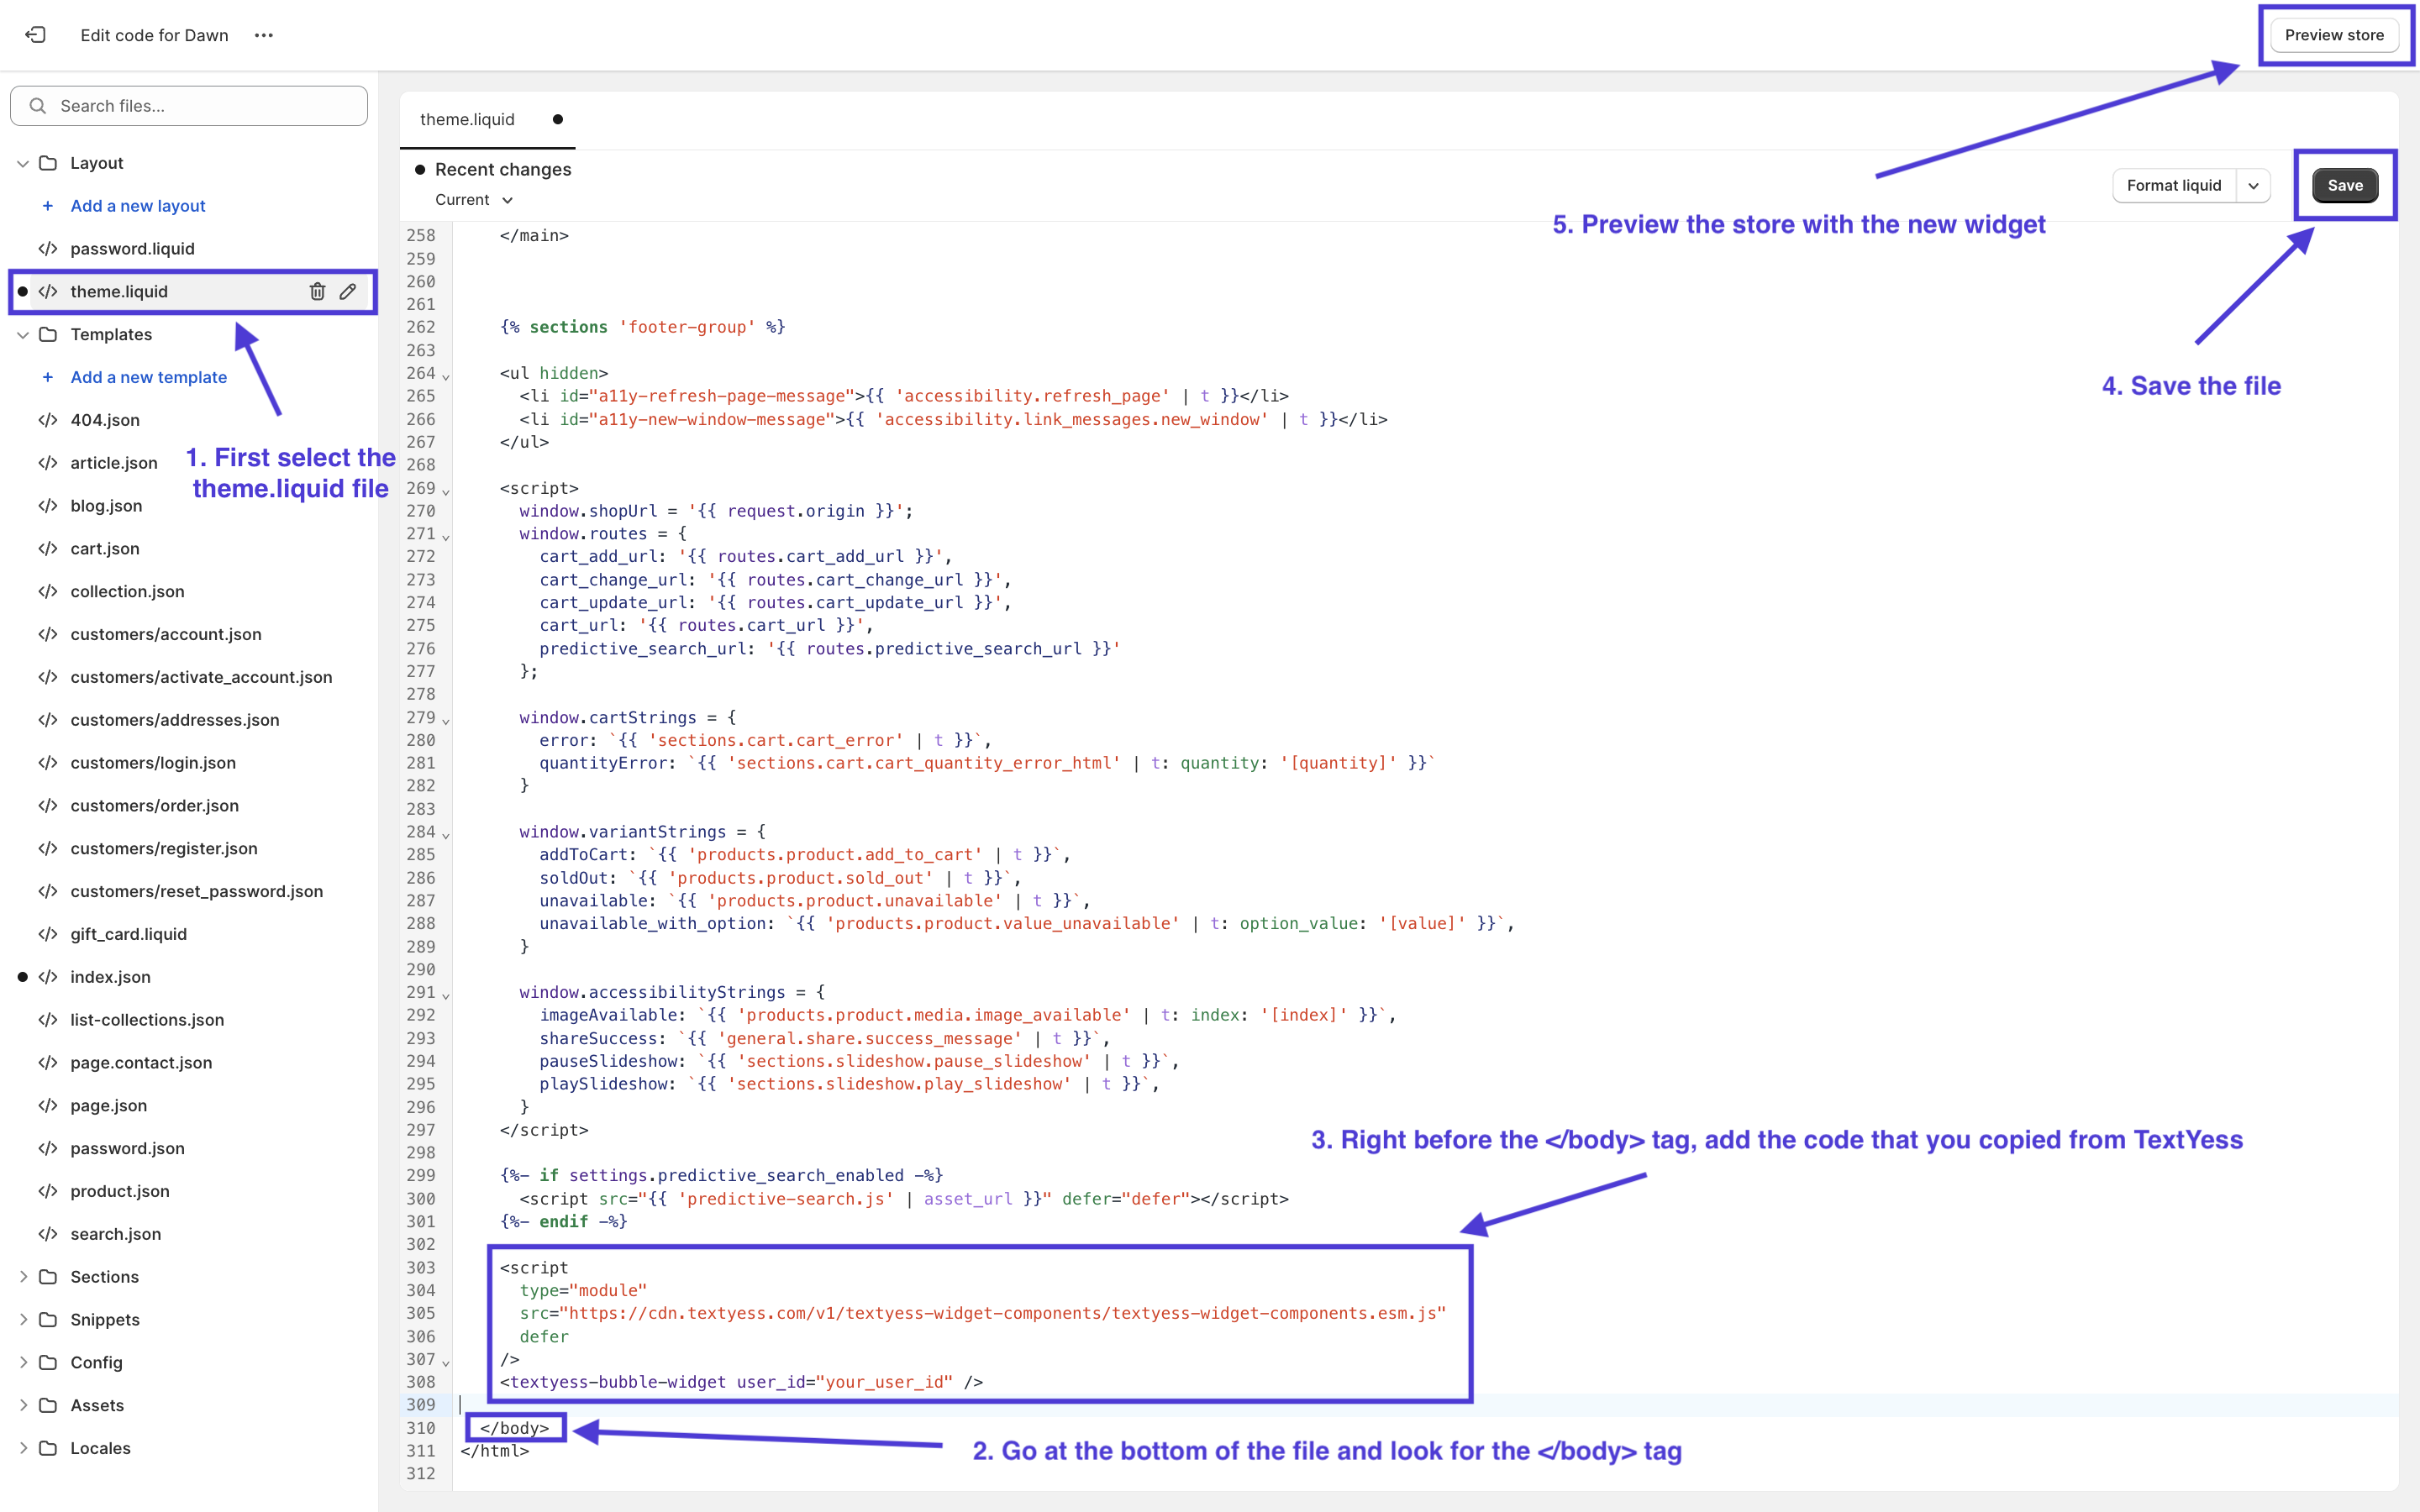This screenshot has height=1512, width=2420.
Task: Click the plus icon beside Add a new layout
Action: (47, 206)
